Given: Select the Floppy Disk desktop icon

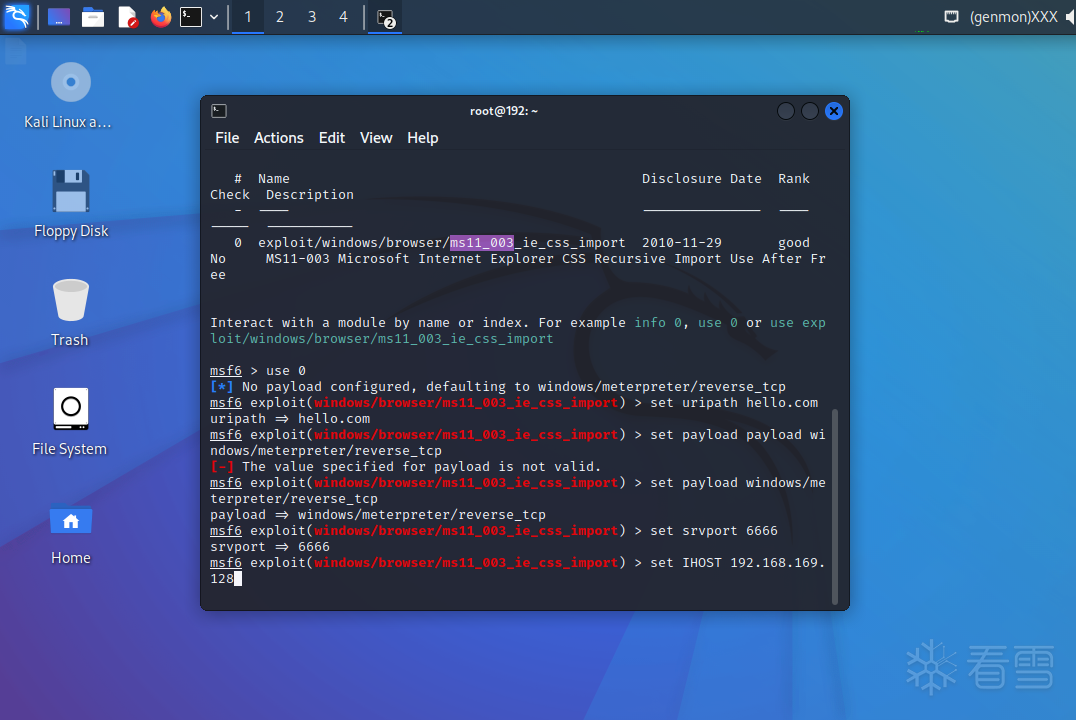Looking at the screenshot, I should 71,205.
